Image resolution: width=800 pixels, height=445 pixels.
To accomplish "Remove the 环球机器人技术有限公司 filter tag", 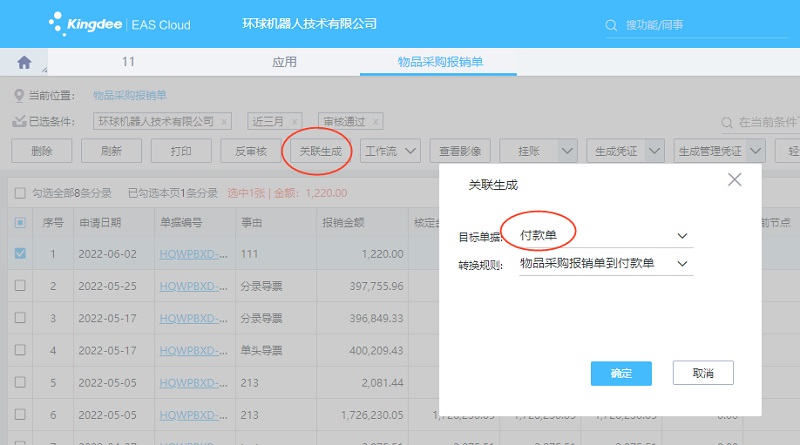I will pyautogui.click(x=224, y=121).
